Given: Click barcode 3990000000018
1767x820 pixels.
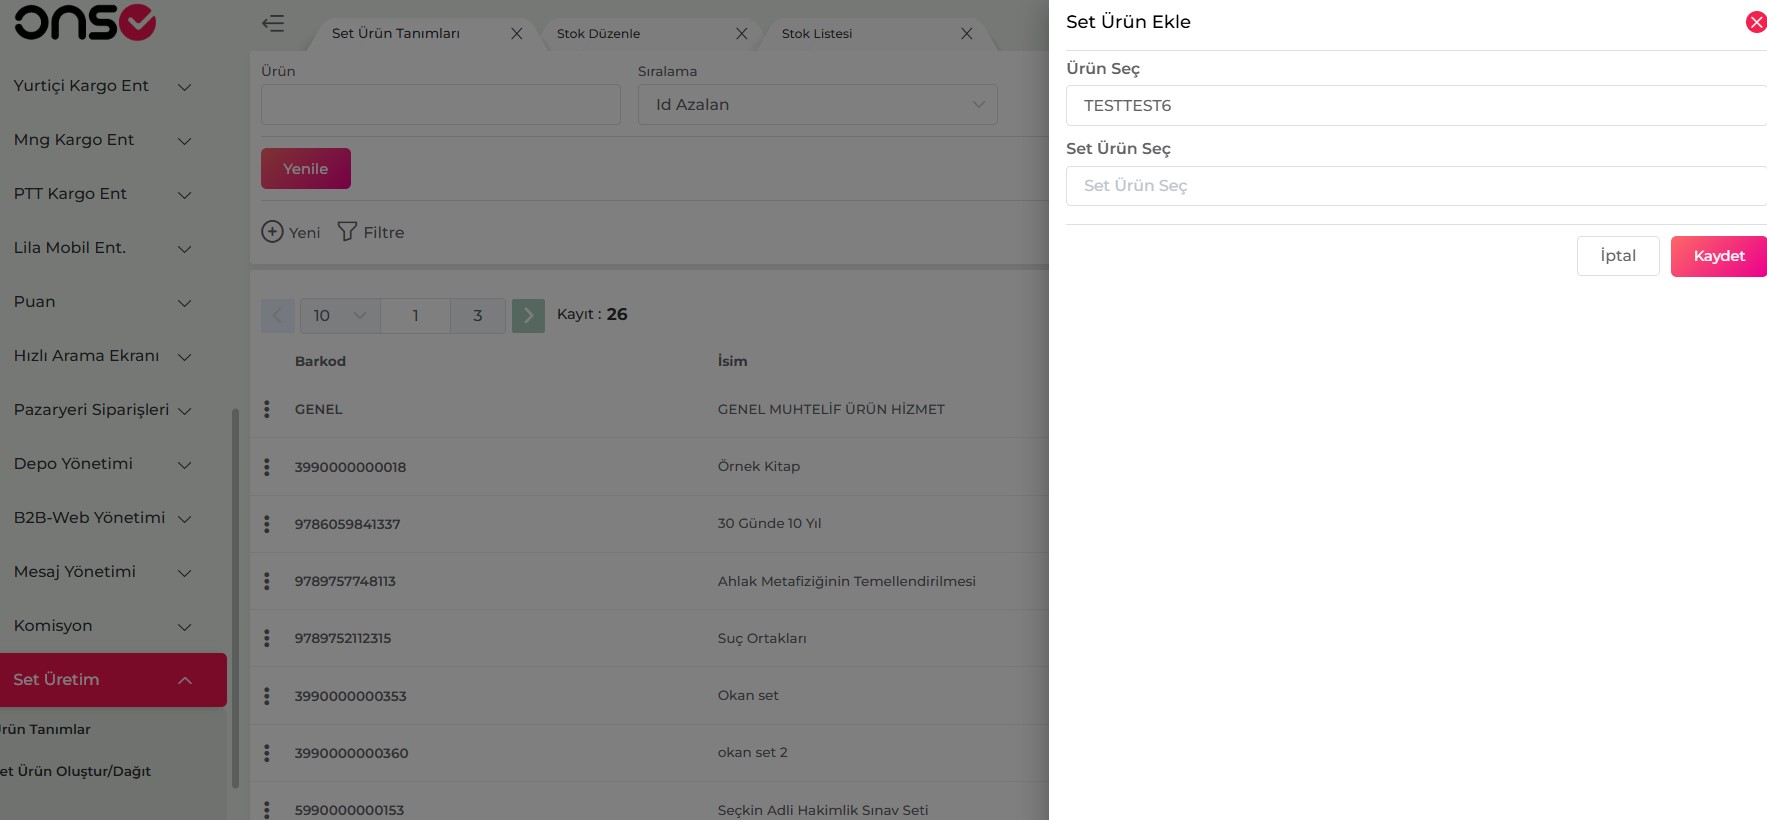Looking at the screenshot, I should [x=350, y=467].
